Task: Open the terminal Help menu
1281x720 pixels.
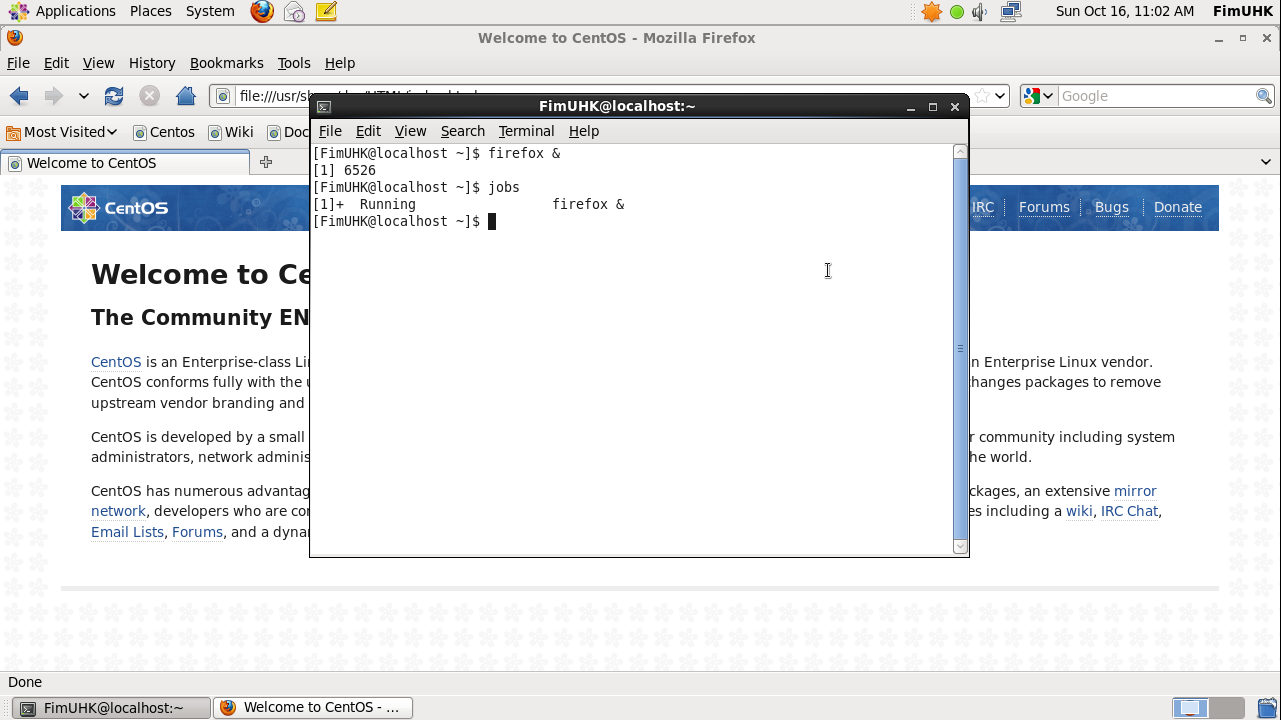Action: tap(584, 131)
